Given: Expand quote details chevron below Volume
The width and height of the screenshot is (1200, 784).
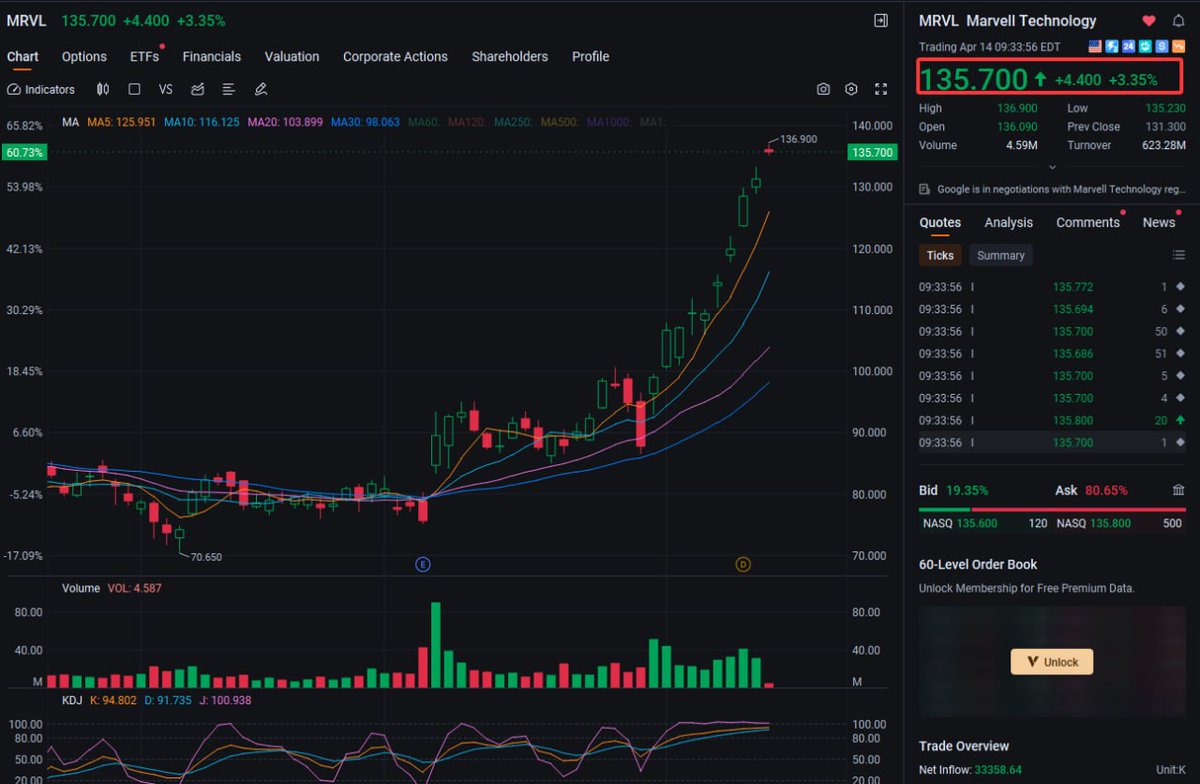Looking at the screenshot, I should click(x=1051, y=168).
